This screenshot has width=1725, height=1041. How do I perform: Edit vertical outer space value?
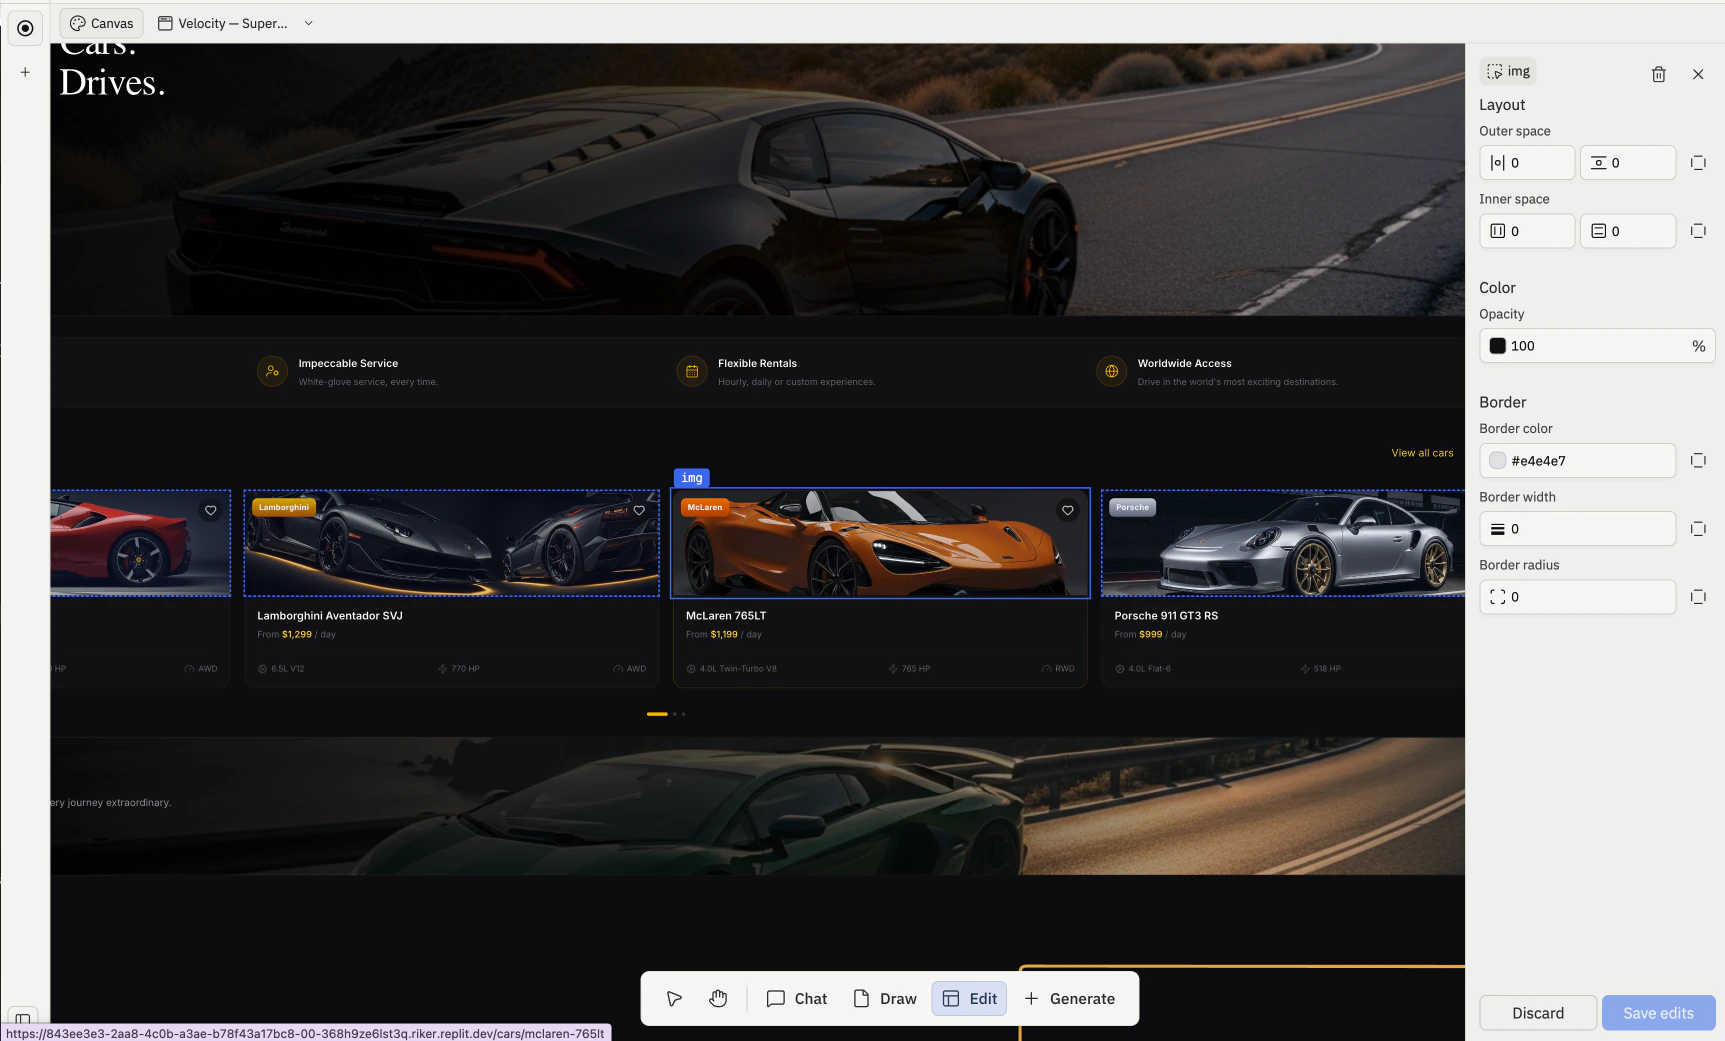click(1628, 163)
